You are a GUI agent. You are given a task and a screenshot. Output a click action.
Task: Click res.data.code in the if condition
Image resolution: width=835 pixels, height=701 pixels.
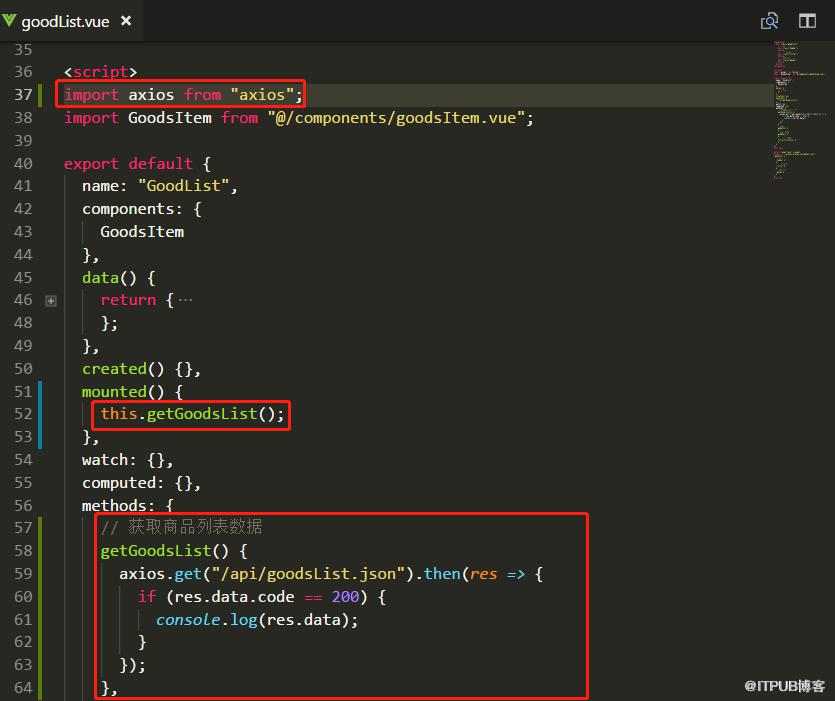click(x=234, y=597)
